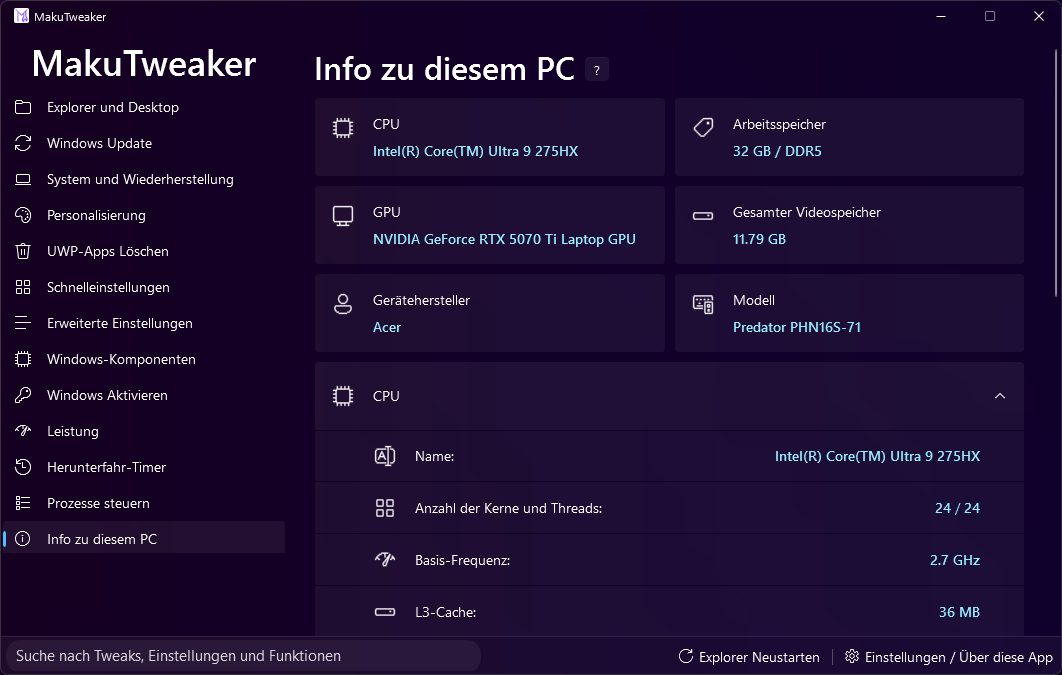Click the vertical scrollbar on the right
1062x675 pixels.
click(1056, 173)
